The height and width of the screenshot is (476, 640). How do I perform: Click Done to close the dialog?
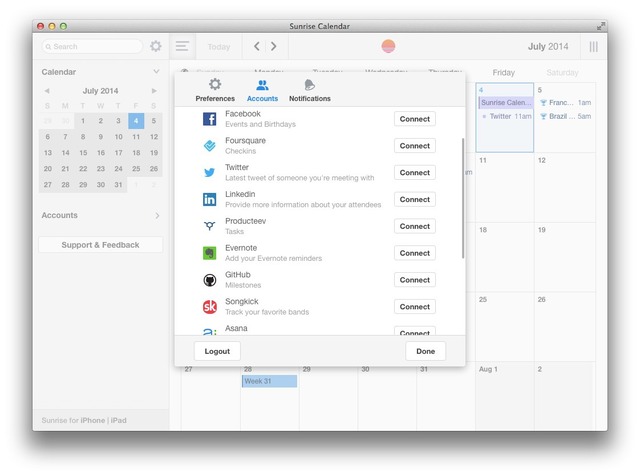425,351
